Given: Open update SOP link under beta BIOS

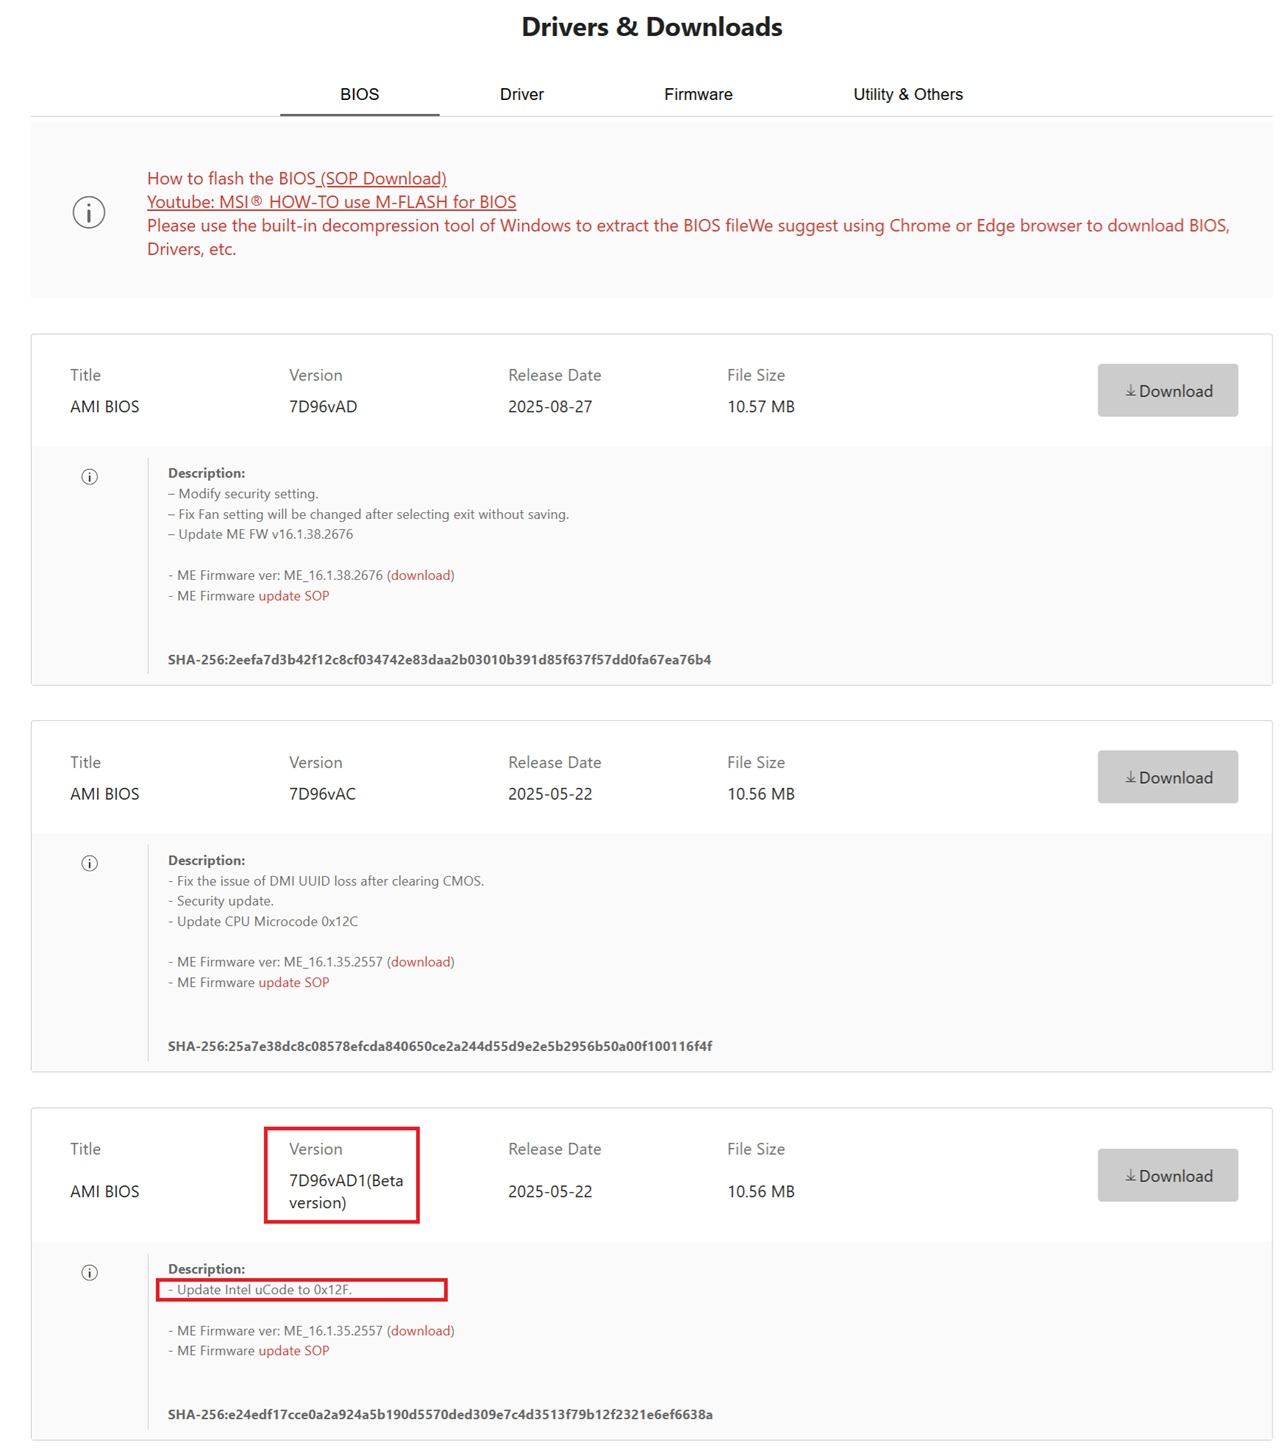Looking at the screenshot, I should [x=293, y=1351].
